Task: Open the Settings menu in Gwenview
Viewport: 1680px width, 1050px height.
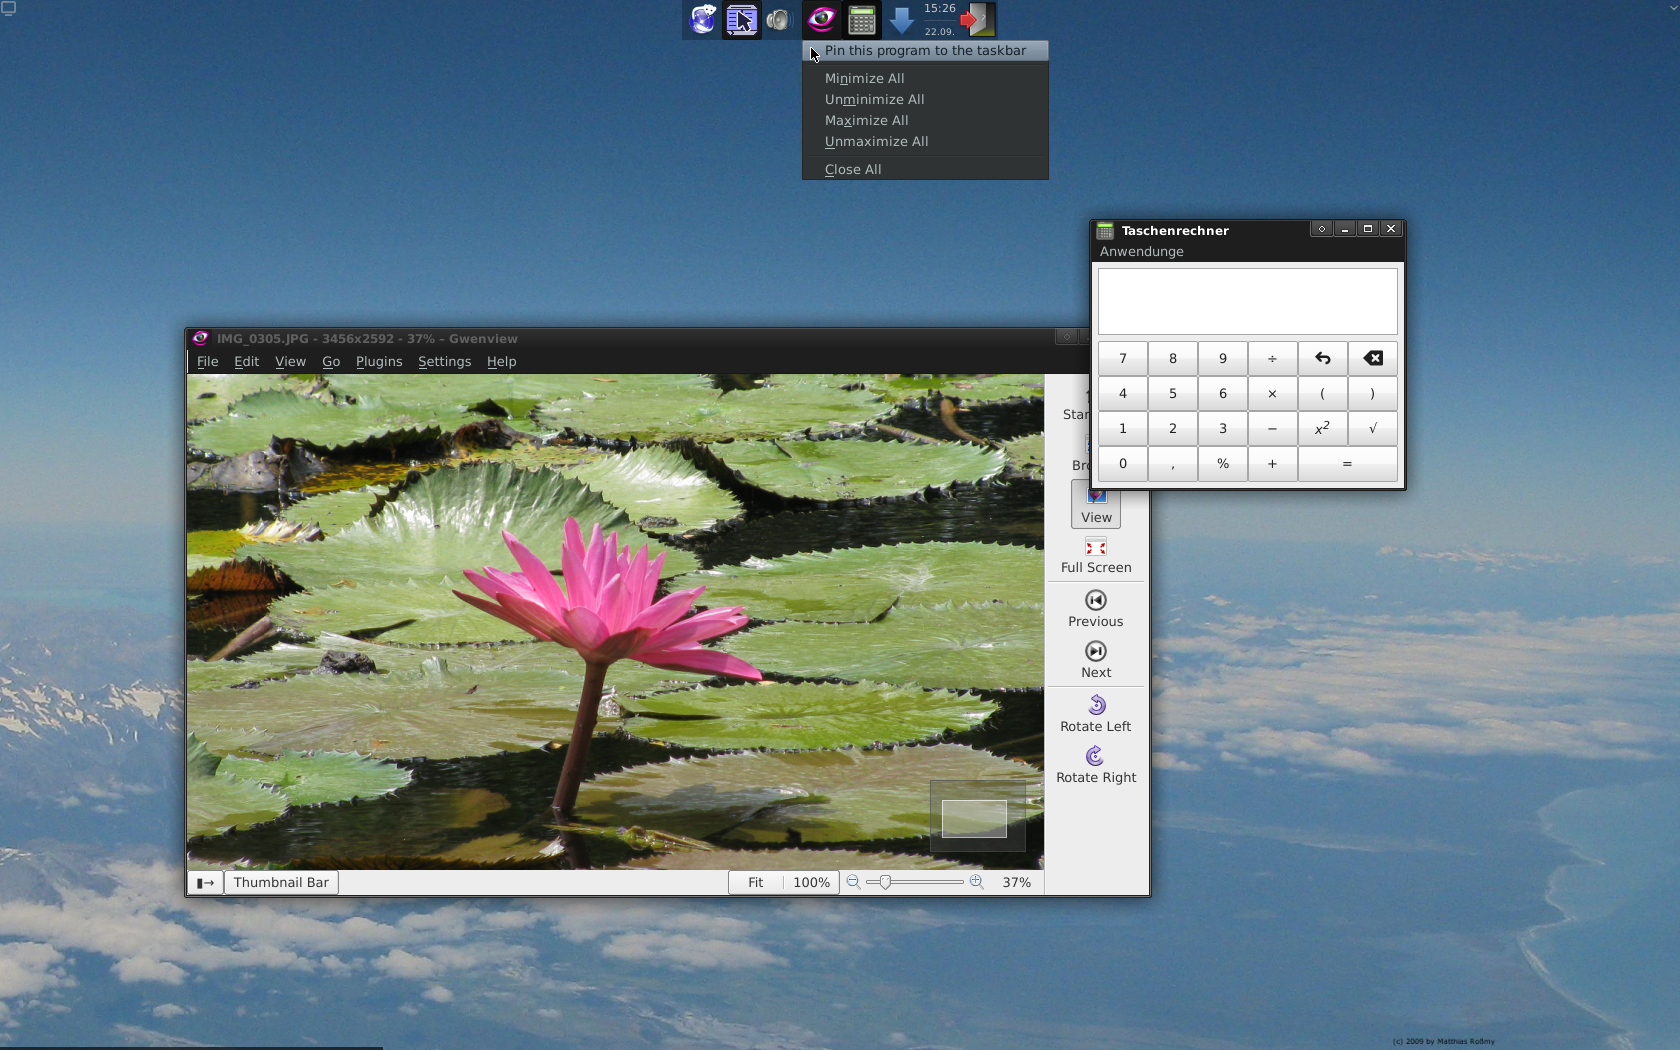Action: [x=444, y=362]
